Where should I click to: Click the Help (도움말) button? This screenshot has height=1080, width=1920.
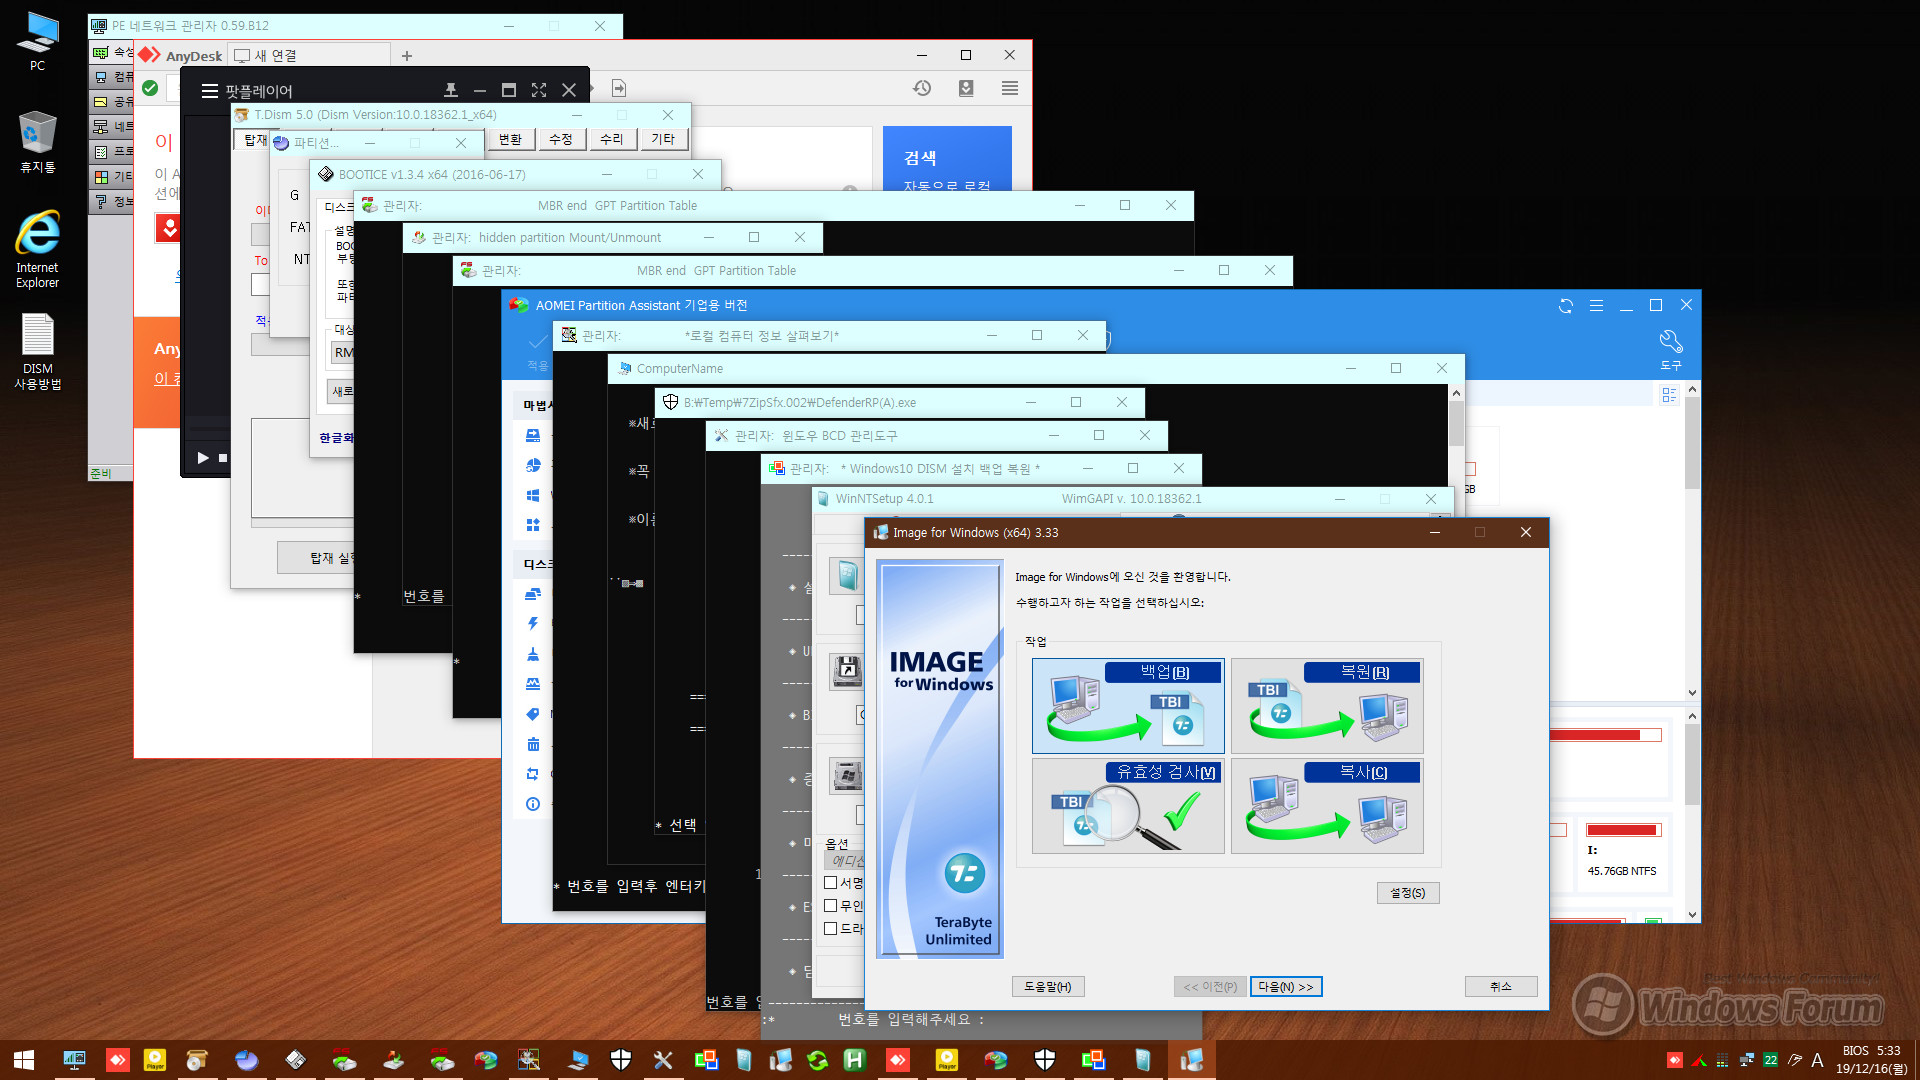(x=1048, y=987)
